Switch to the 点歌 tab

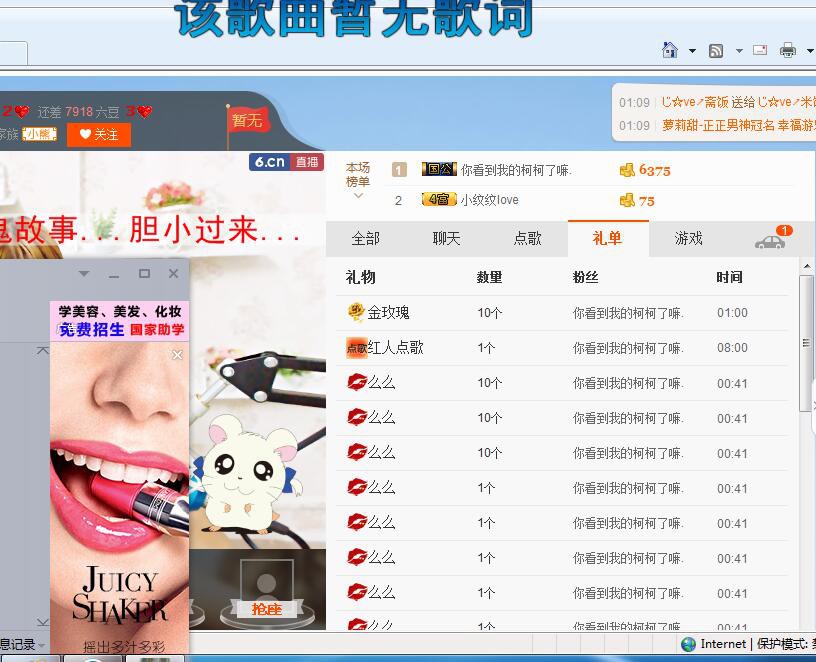point(527,239)
